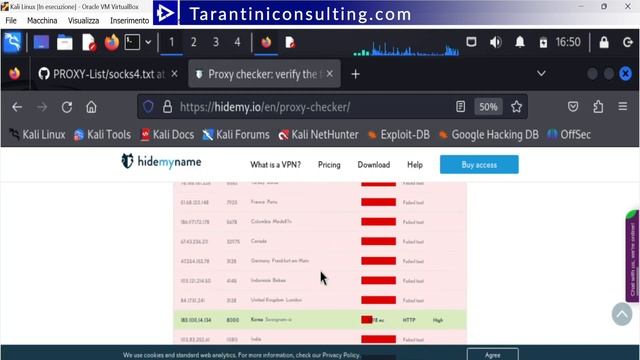The image size is (640, 360).
Task: Open the Pricing page link
Action: [329, 165]
